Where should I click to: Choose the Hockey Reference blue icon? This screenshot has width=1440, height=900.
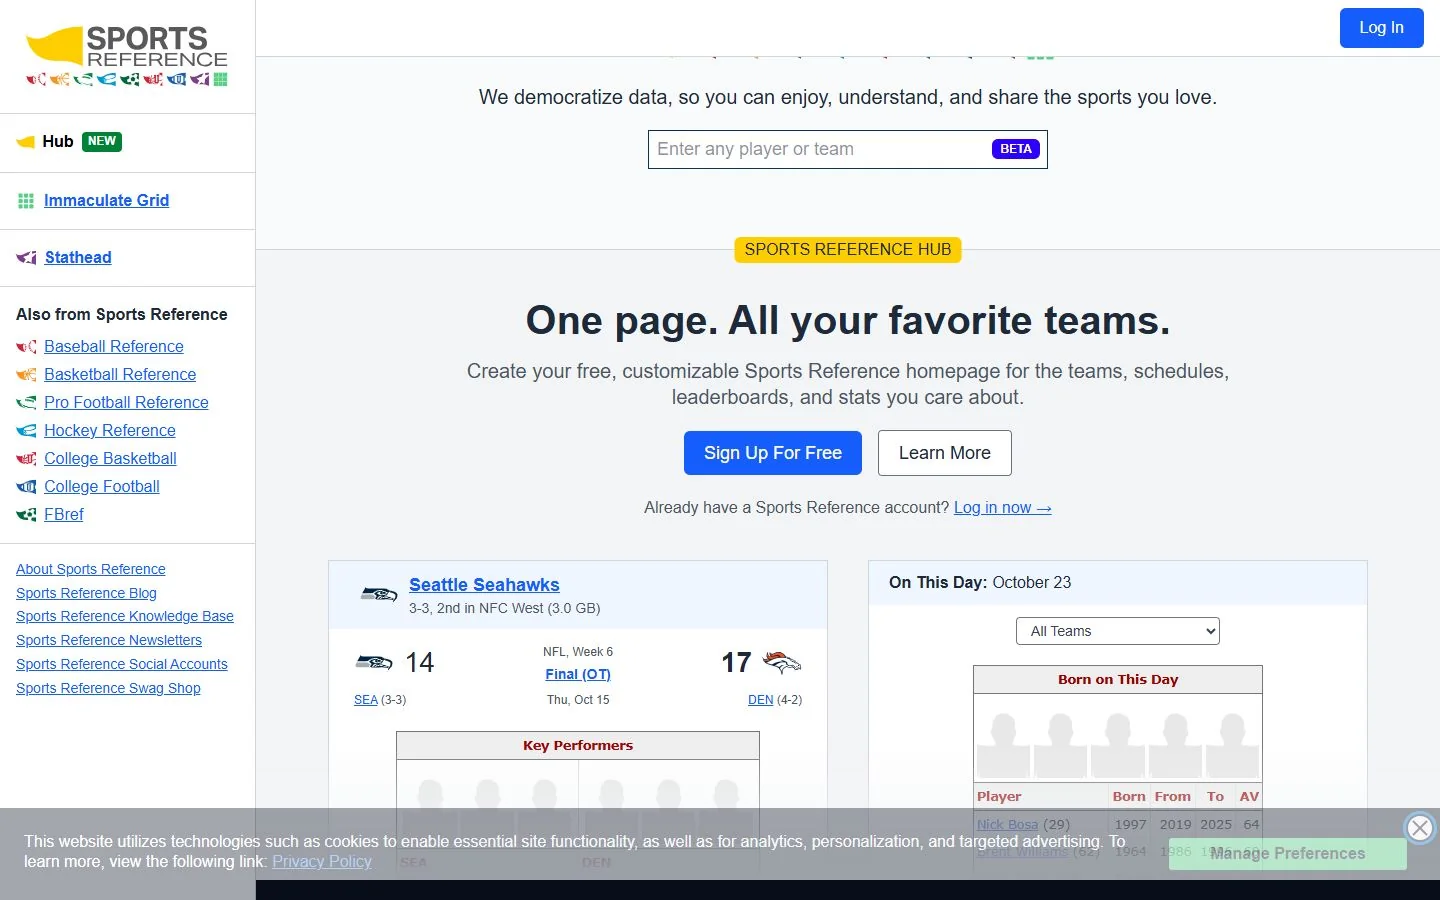point(27,431)
